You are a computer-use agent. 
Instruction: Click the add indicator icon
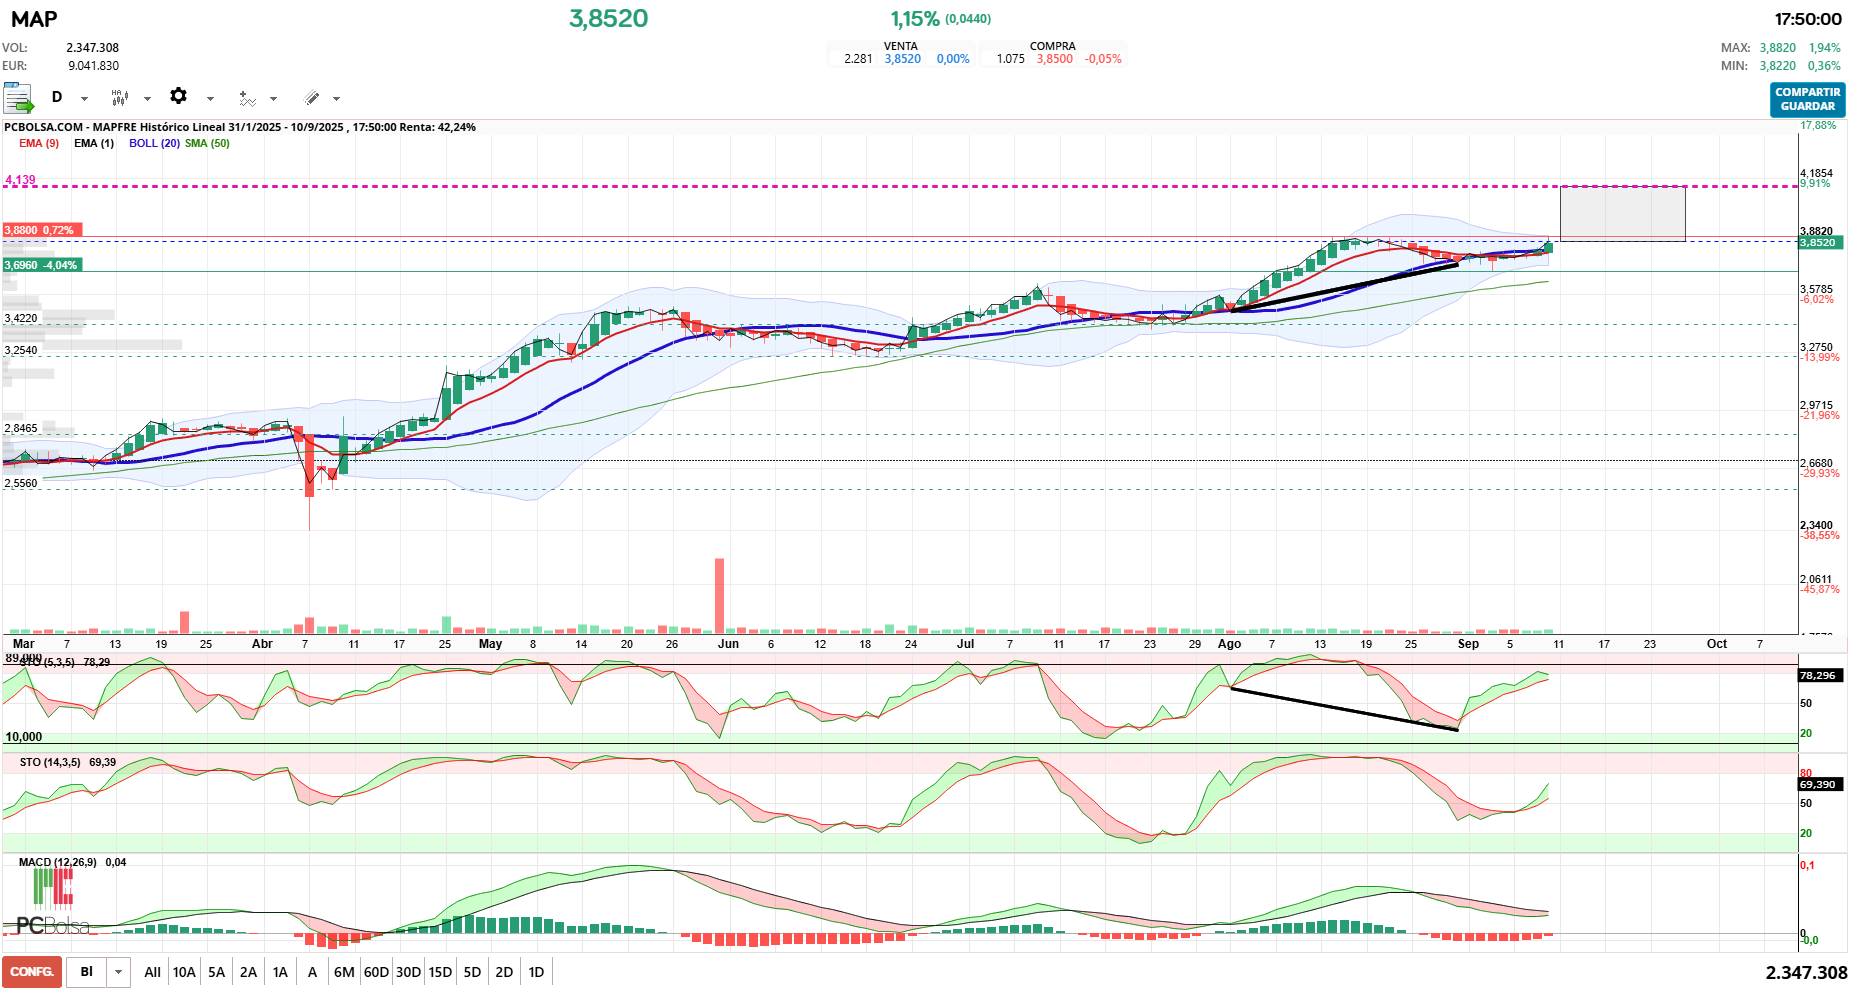247,98
